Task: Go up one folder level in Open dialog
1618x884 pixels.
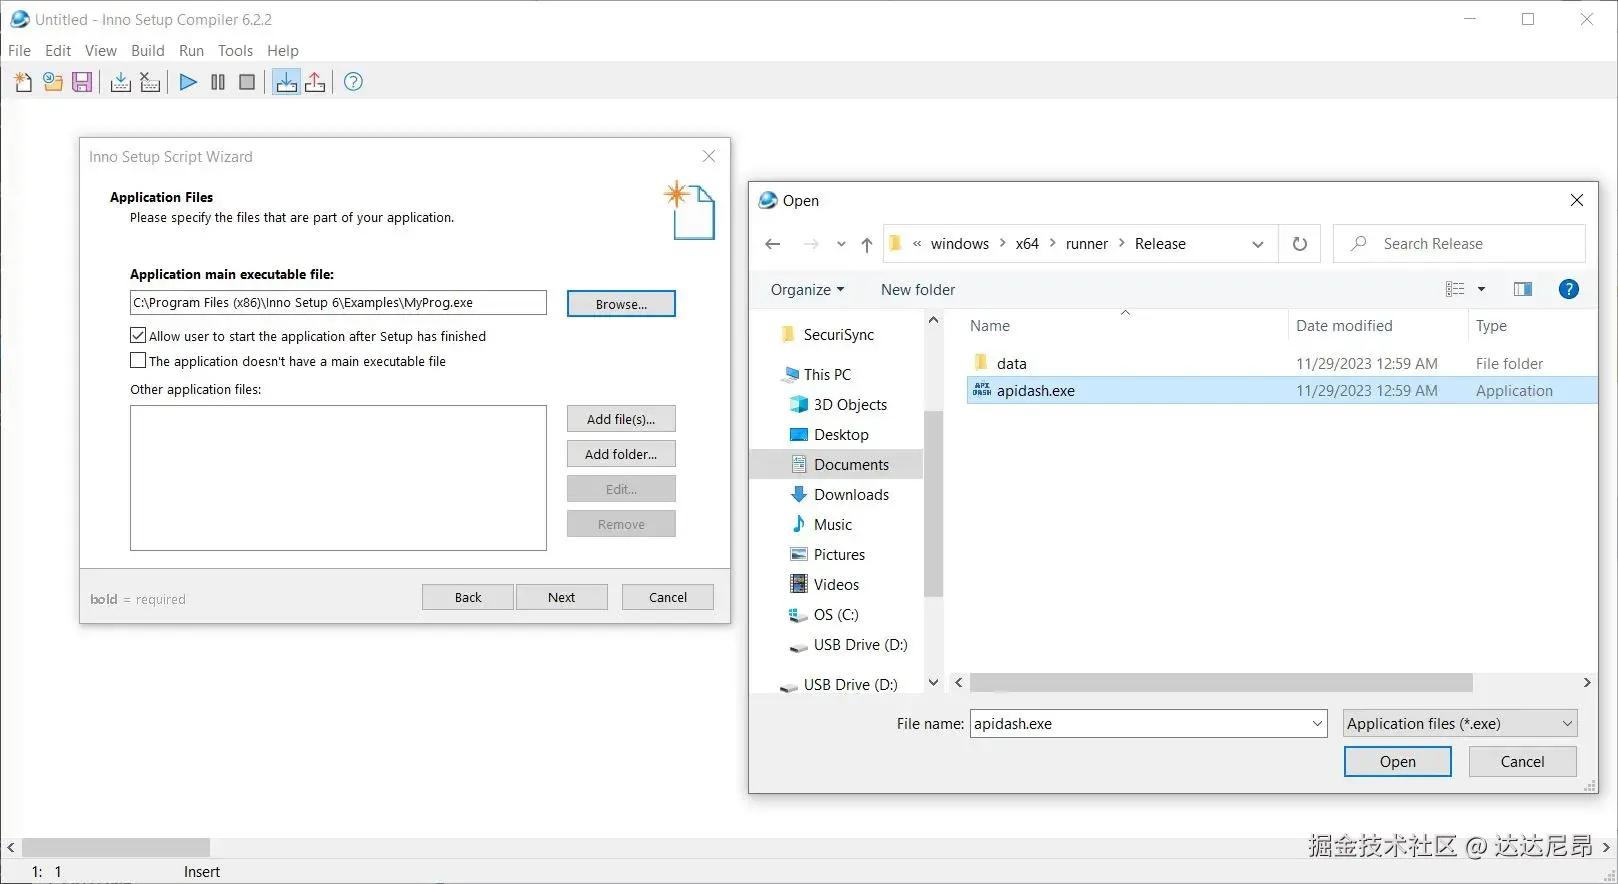Action: click(866, 244)
